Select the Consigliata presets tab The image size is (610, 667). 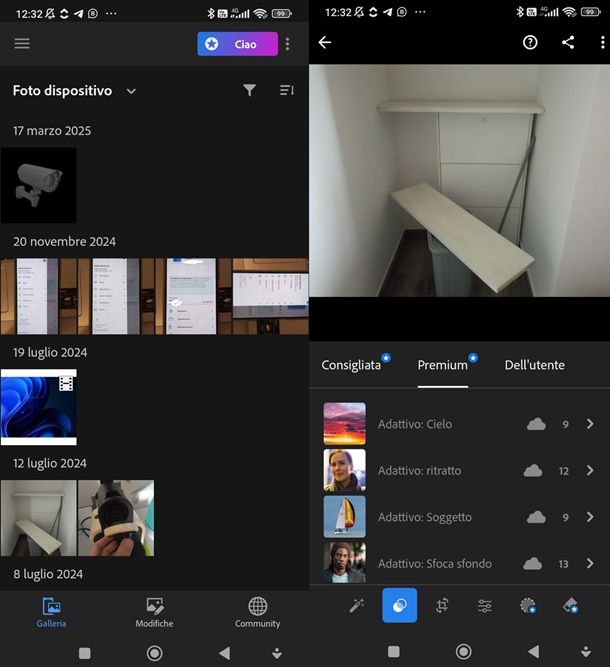click(x=351, y=365)
